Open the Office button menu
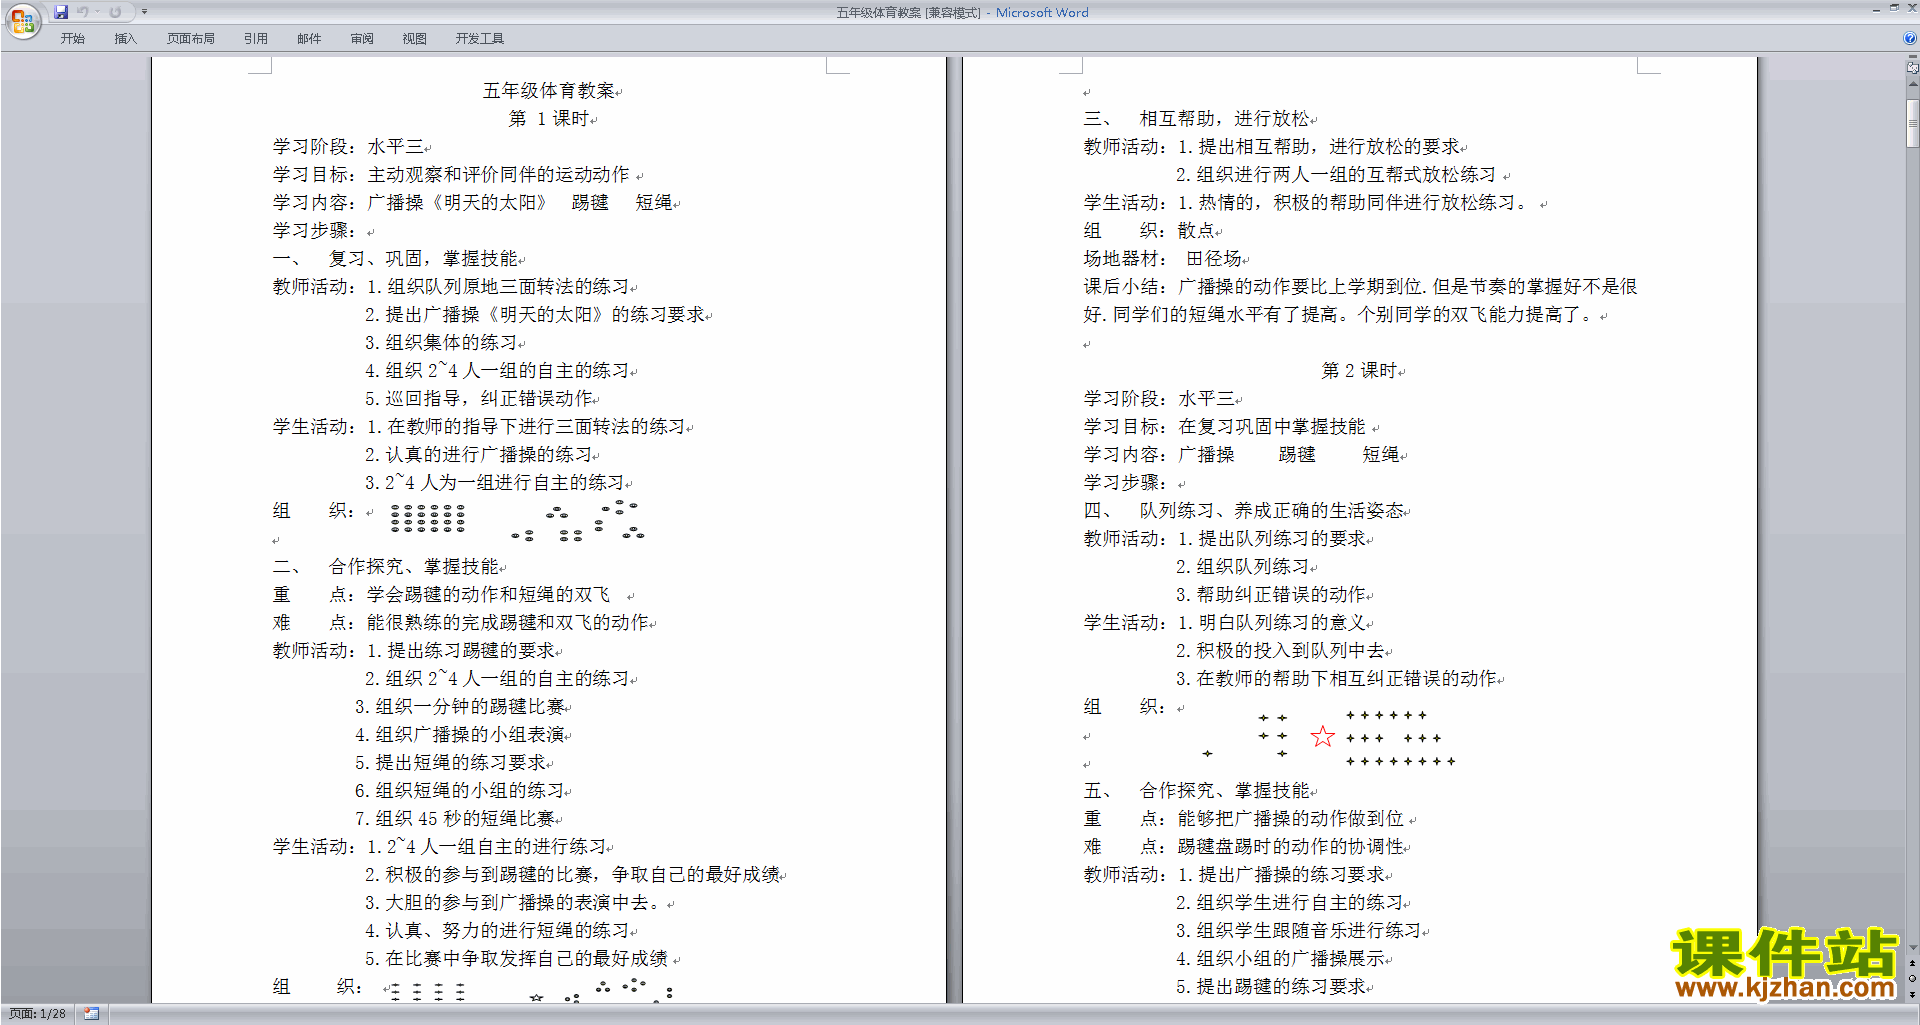 (x=22, y=20)
